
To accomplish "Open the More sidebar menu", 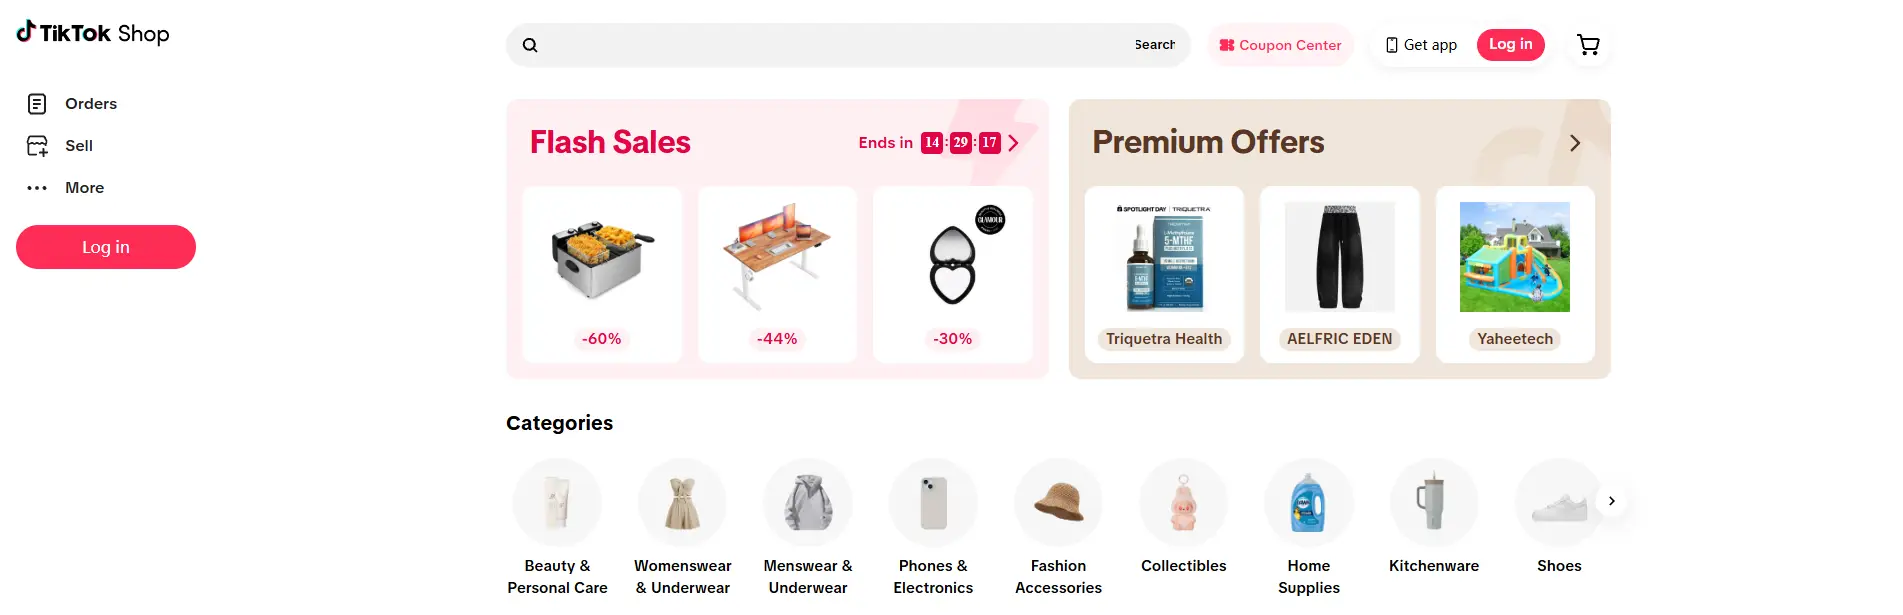I will (x=84, y=188).
